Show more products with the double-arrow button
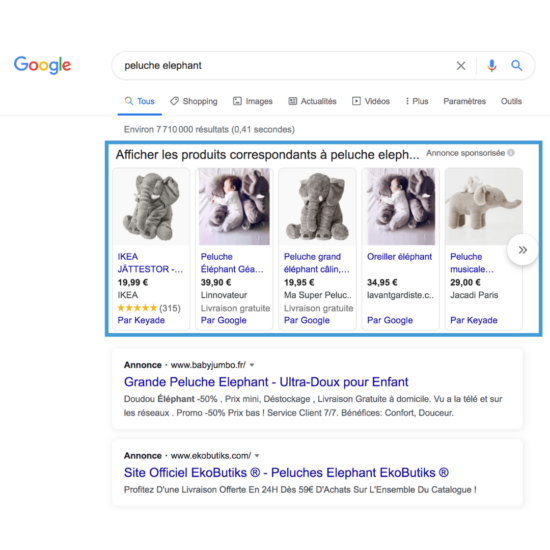The image size is (550, 550). pos(523,250)
